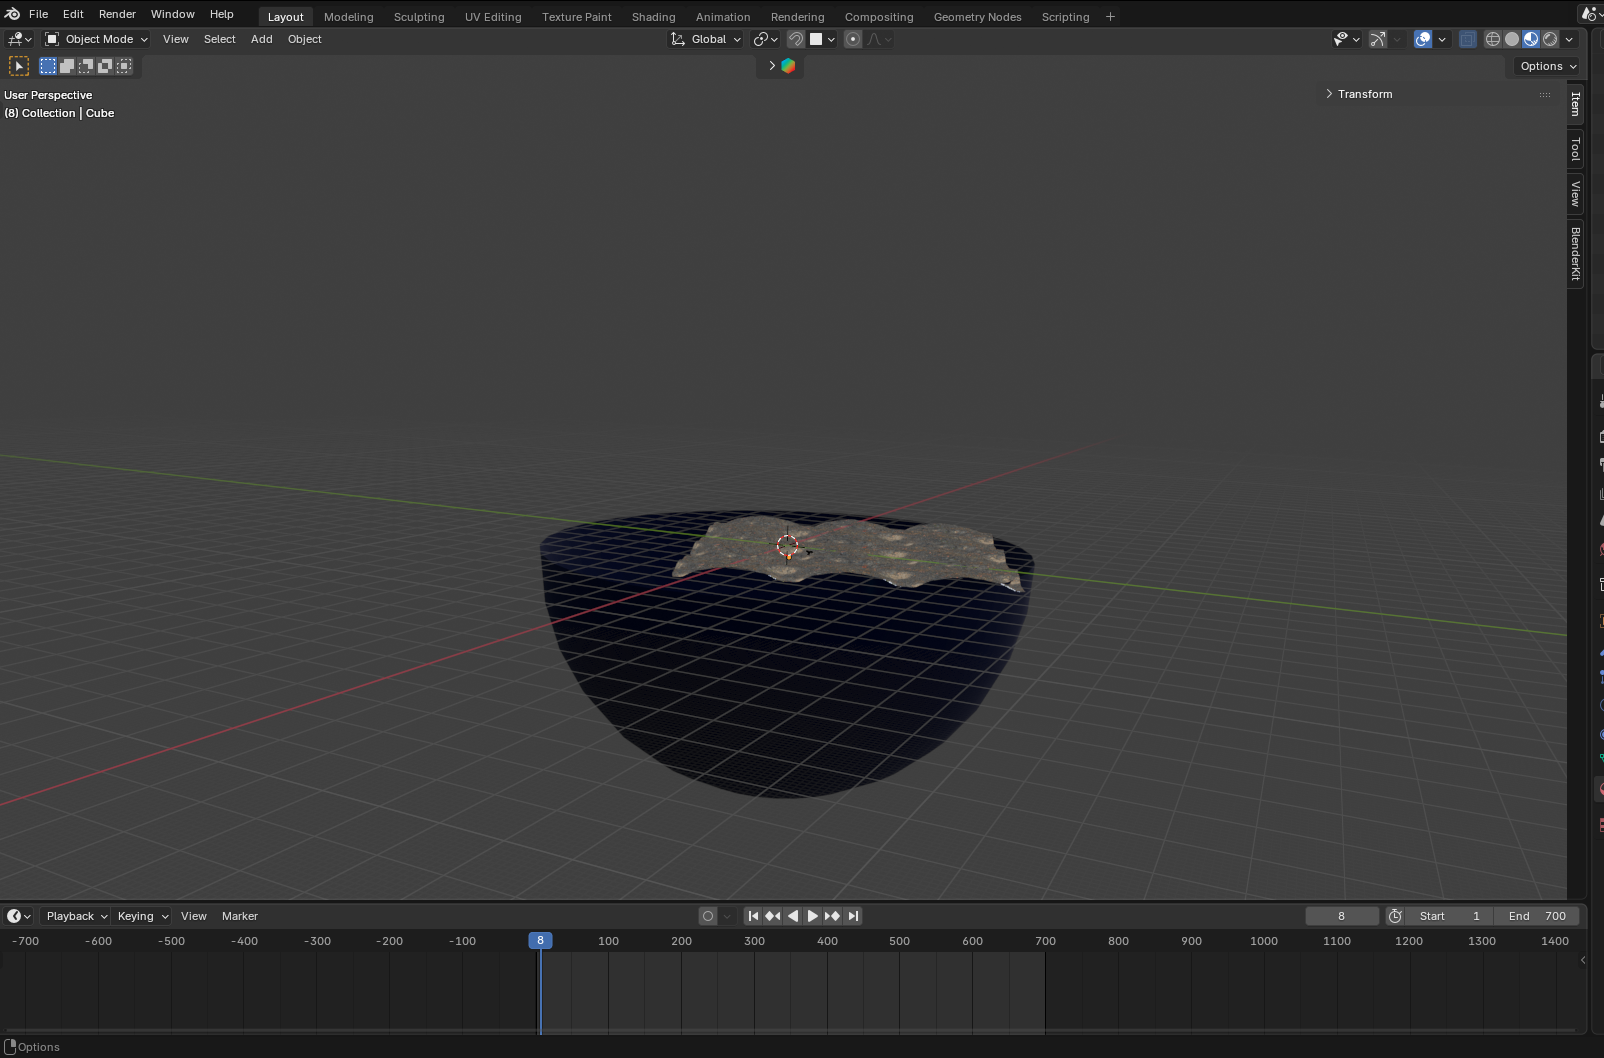
Task: Open the Options button in viewport
Action: [1547, 66]
